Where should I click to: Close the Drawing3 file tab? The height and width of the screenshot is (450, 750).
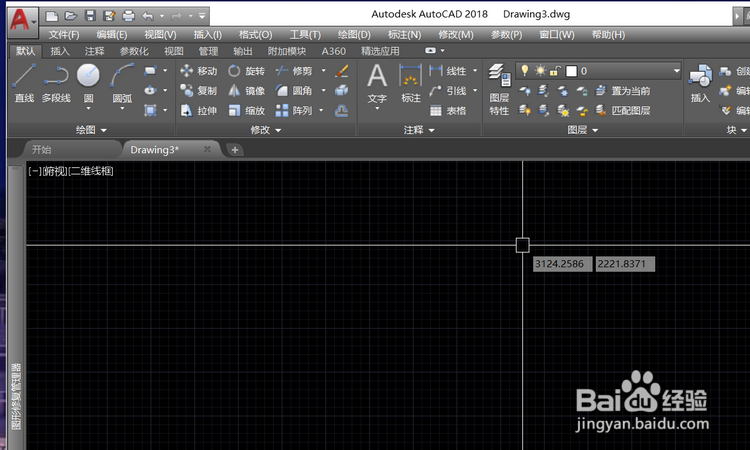pyautogui.click(x=207, y=149)
